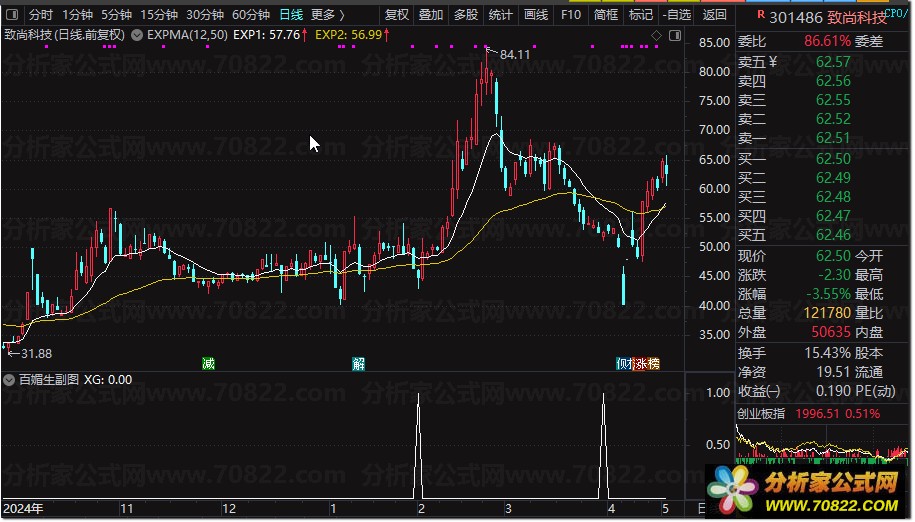Open the 百媚生副图 indicator dropdown
915x522 pixels.
point(9,380)
